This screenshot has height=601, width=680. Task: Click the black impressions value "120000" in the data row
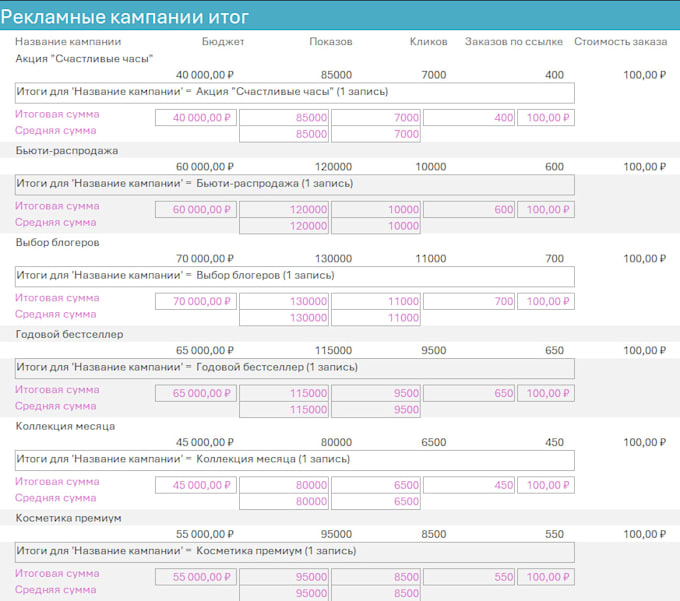tap(333, 167)
